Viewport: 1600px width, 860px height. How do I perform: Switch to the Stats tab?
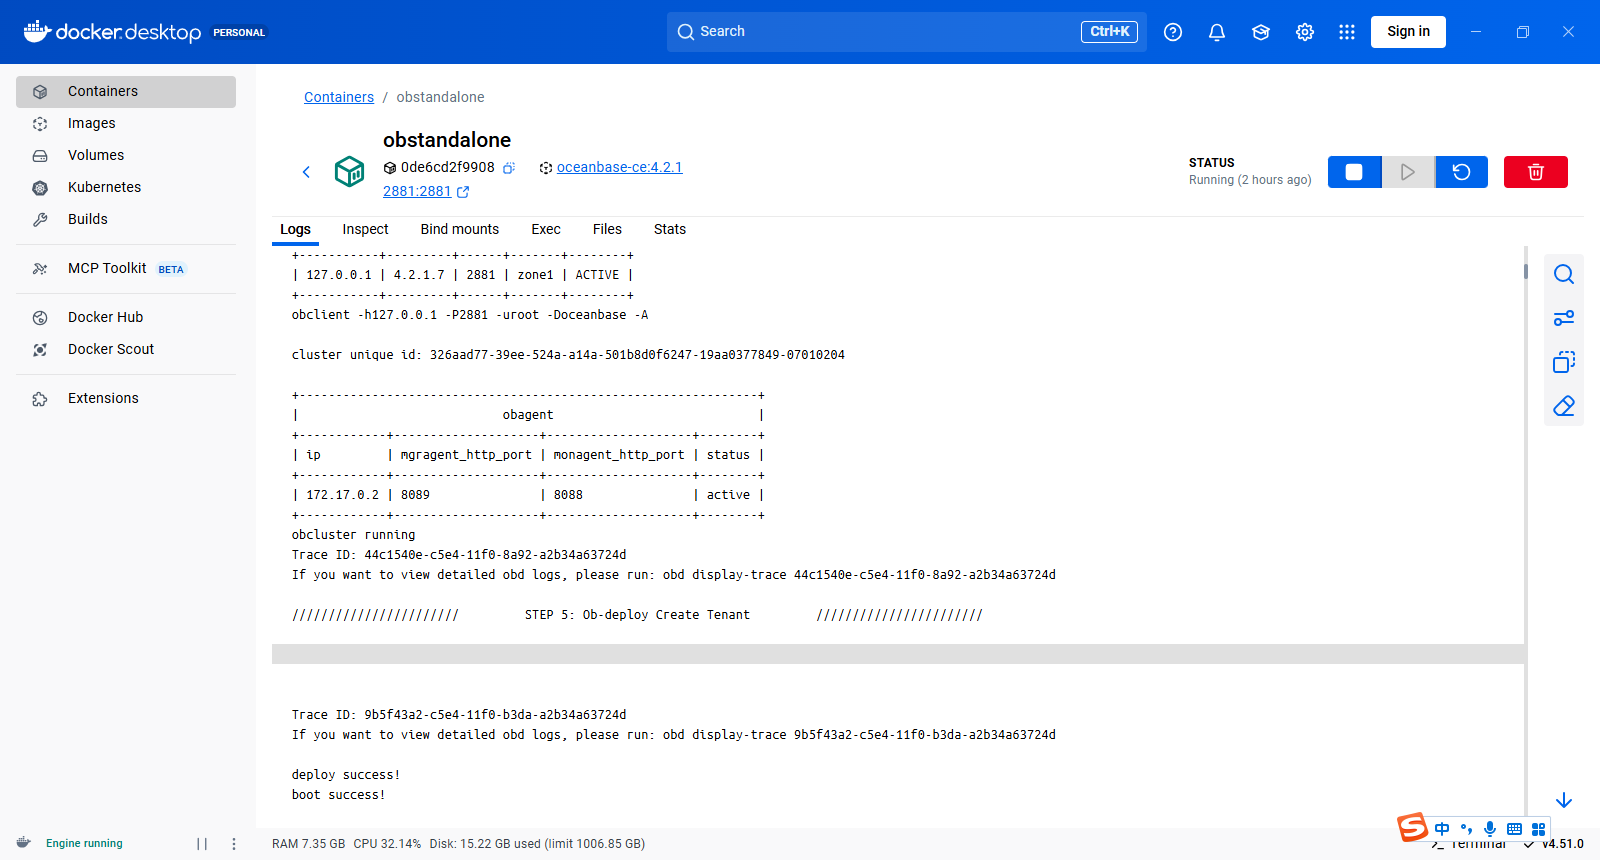(669, 229)
